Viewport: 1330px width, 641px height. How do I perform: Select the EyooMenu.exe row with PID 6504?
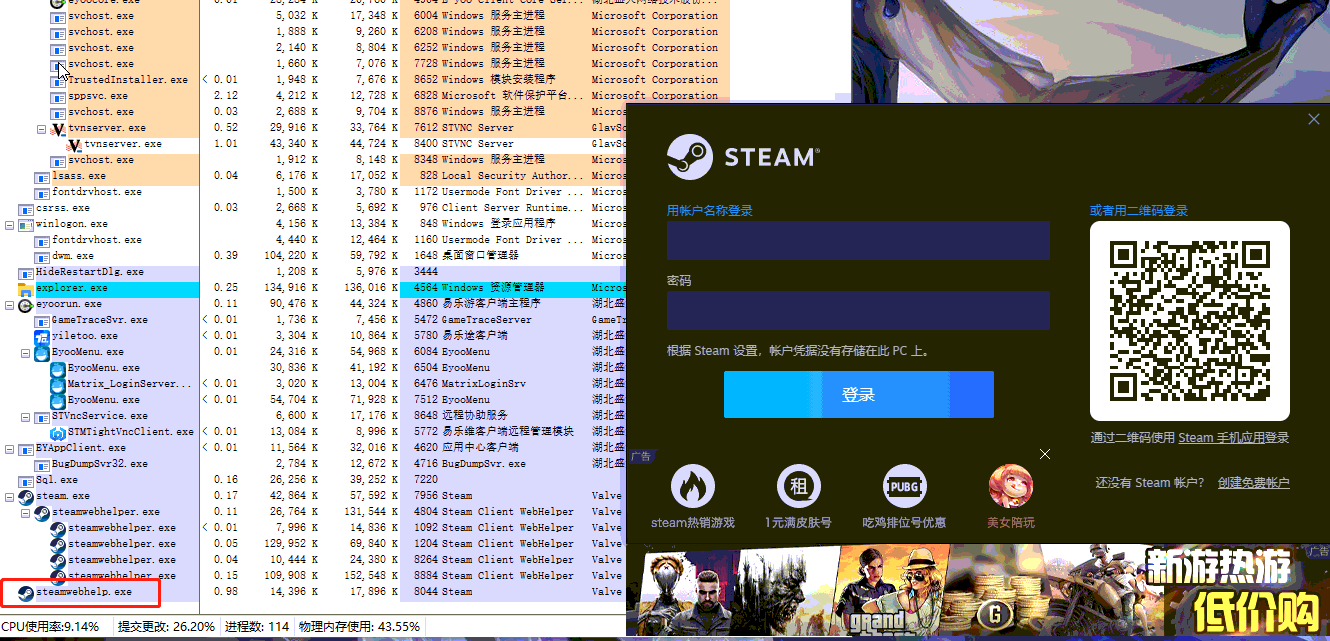pyautogui.click(x=313, y=368)
